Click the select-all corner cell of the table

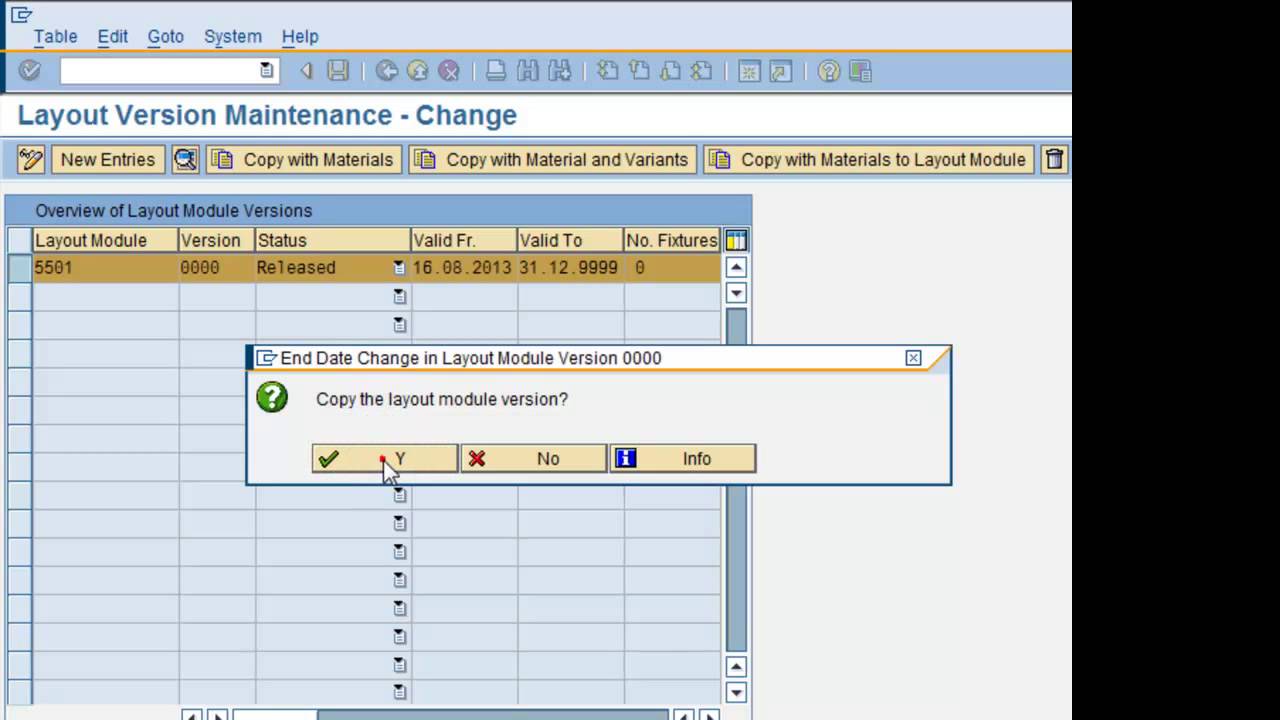tap(19, 240)
